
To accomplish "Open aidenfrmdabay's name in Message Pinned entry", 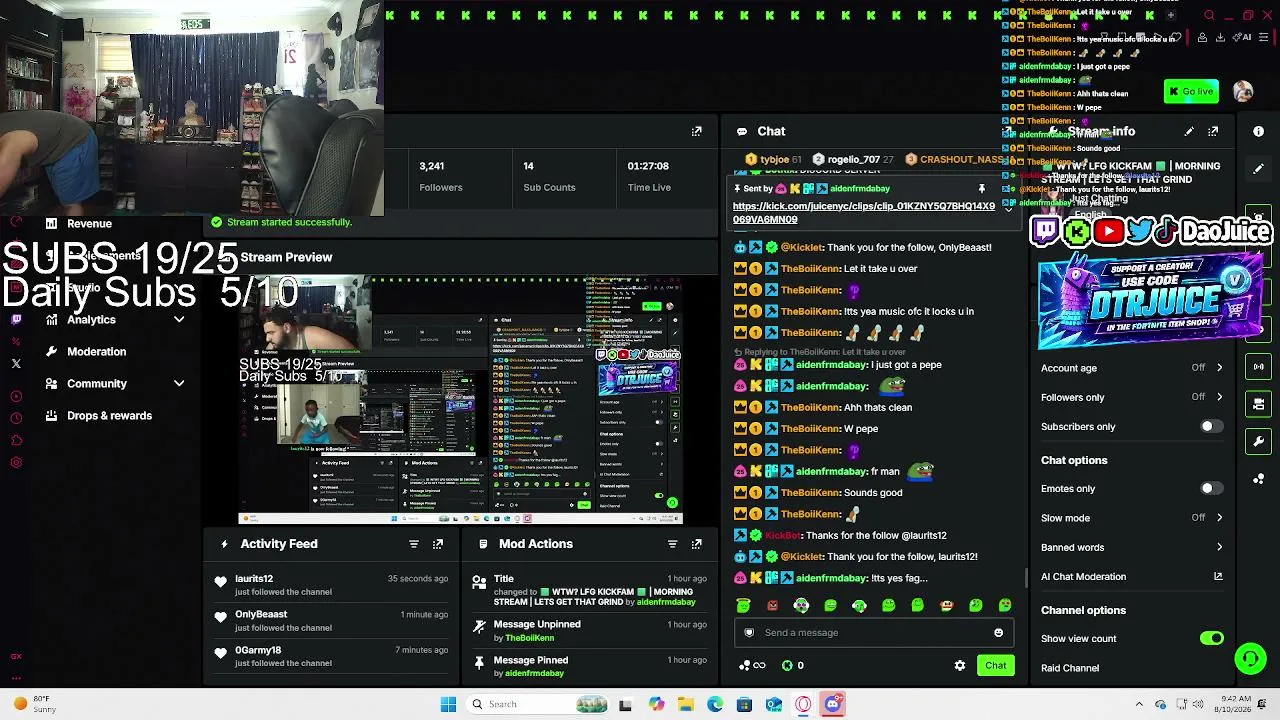I will click(x=535, y=673).
